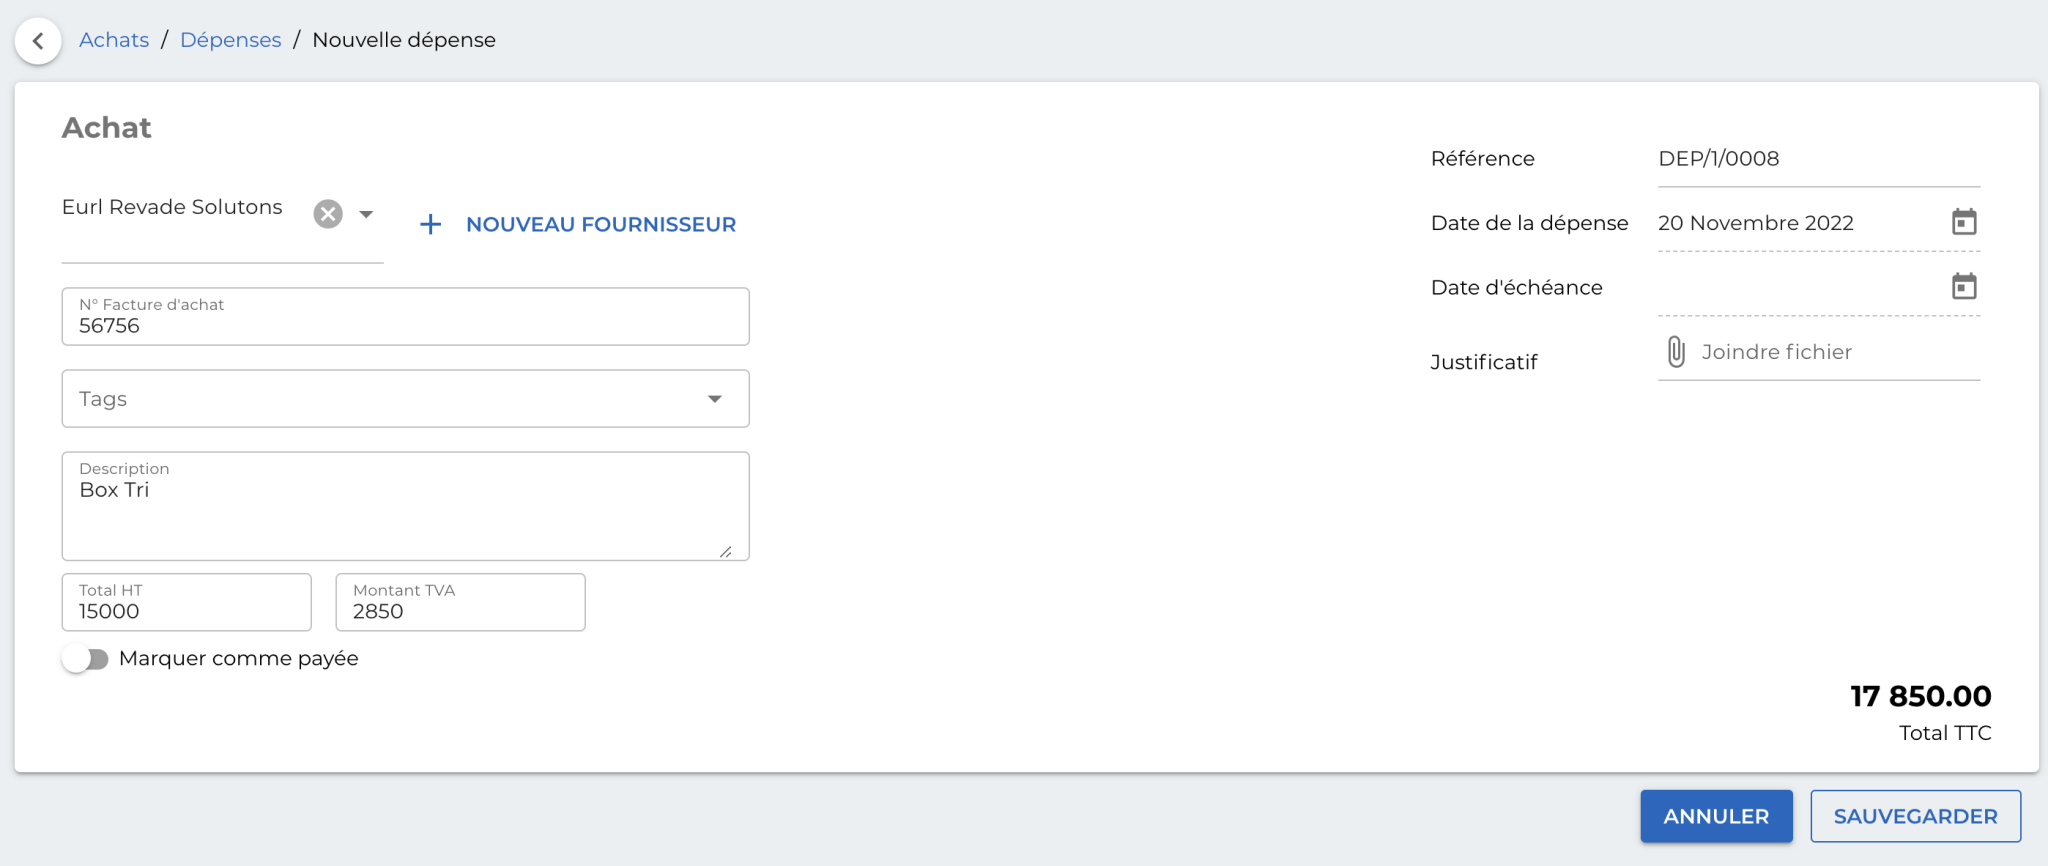
Task: Open the supplier selection dropdown
Action: coord(366,213)
